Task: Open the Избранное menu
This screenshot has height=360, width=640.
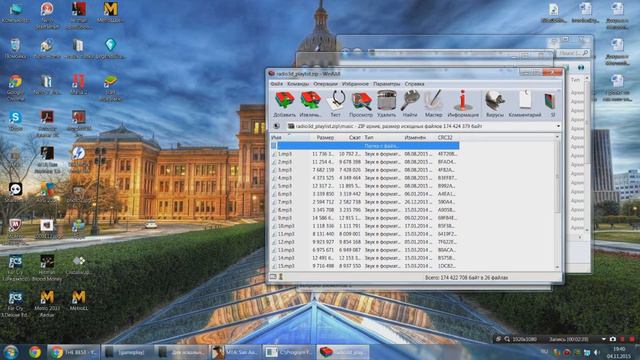Action: 355,84
